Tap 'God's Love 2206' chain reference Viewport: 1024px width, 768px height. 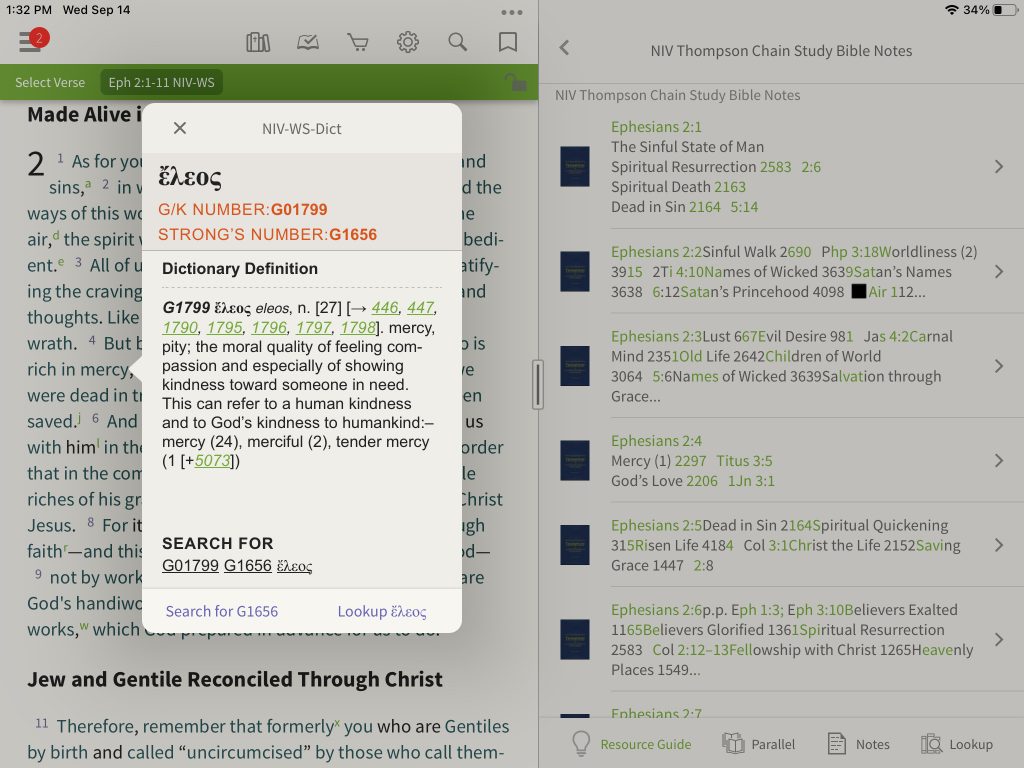click(x=664, y=481)
